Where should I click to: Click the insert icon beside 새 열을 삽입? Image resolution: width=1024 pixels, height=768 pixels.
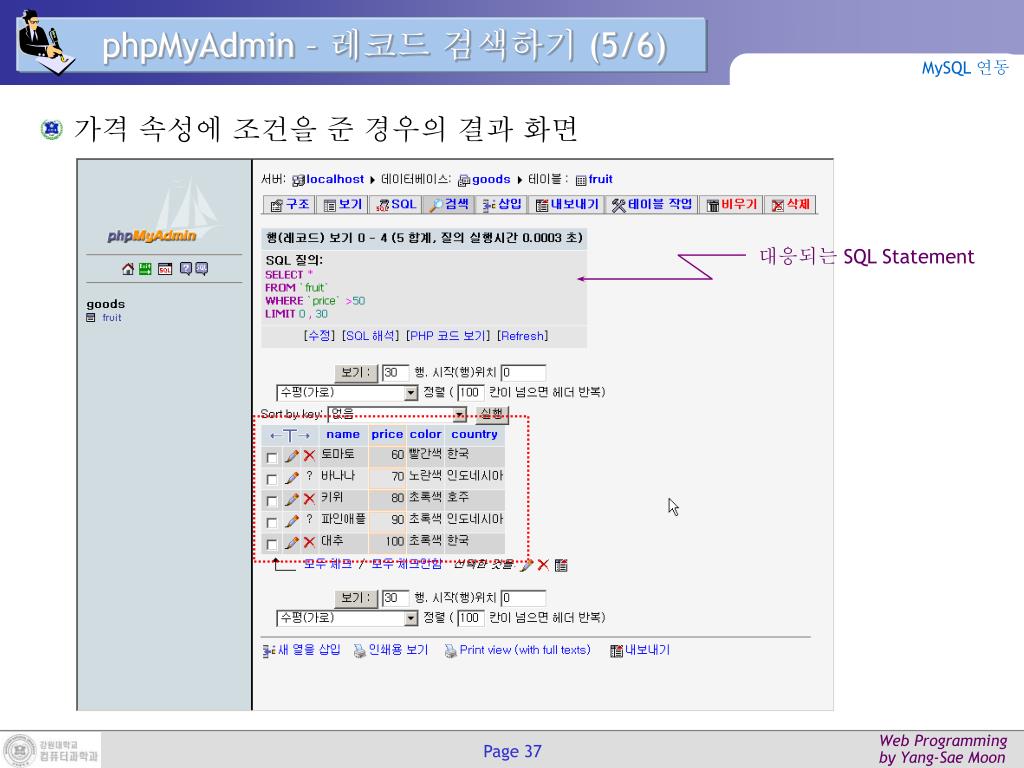click(268, 650)
